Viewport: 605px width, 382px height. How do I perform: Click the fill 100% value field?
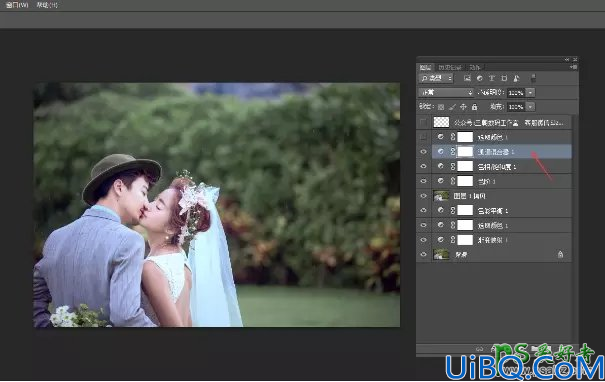[516, 106]
